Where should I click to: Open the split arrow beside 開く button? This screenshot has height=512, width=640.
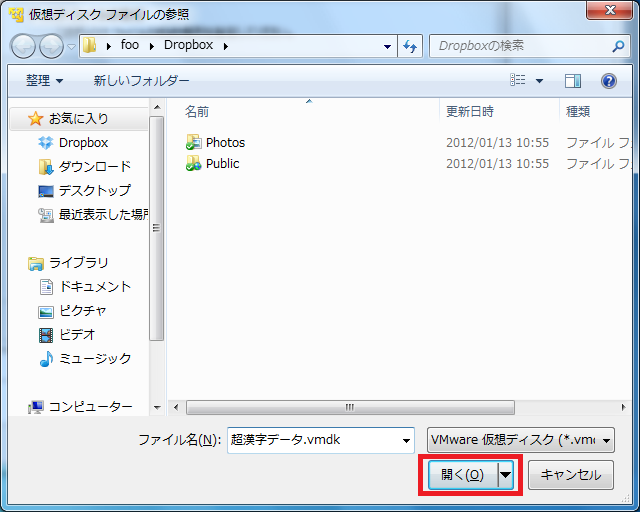pyautogui.click(x=506, y=475)
